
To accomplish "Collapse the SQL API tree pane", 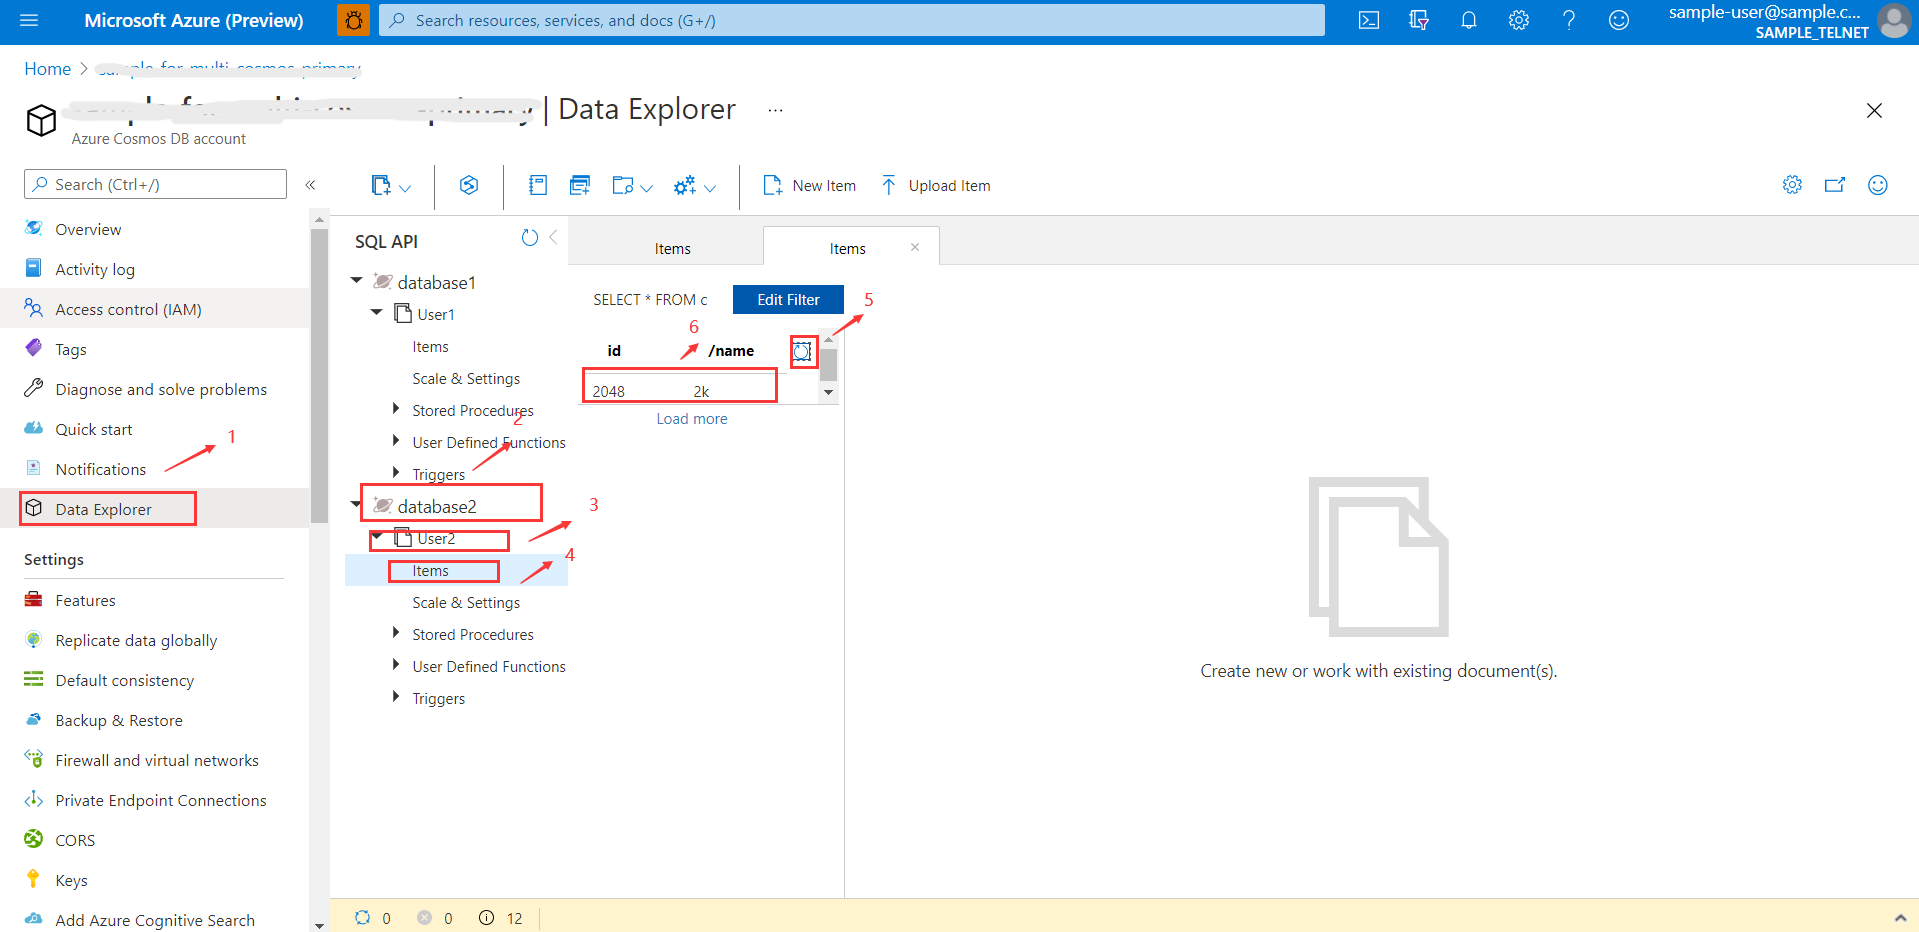I will coord(553,238).
